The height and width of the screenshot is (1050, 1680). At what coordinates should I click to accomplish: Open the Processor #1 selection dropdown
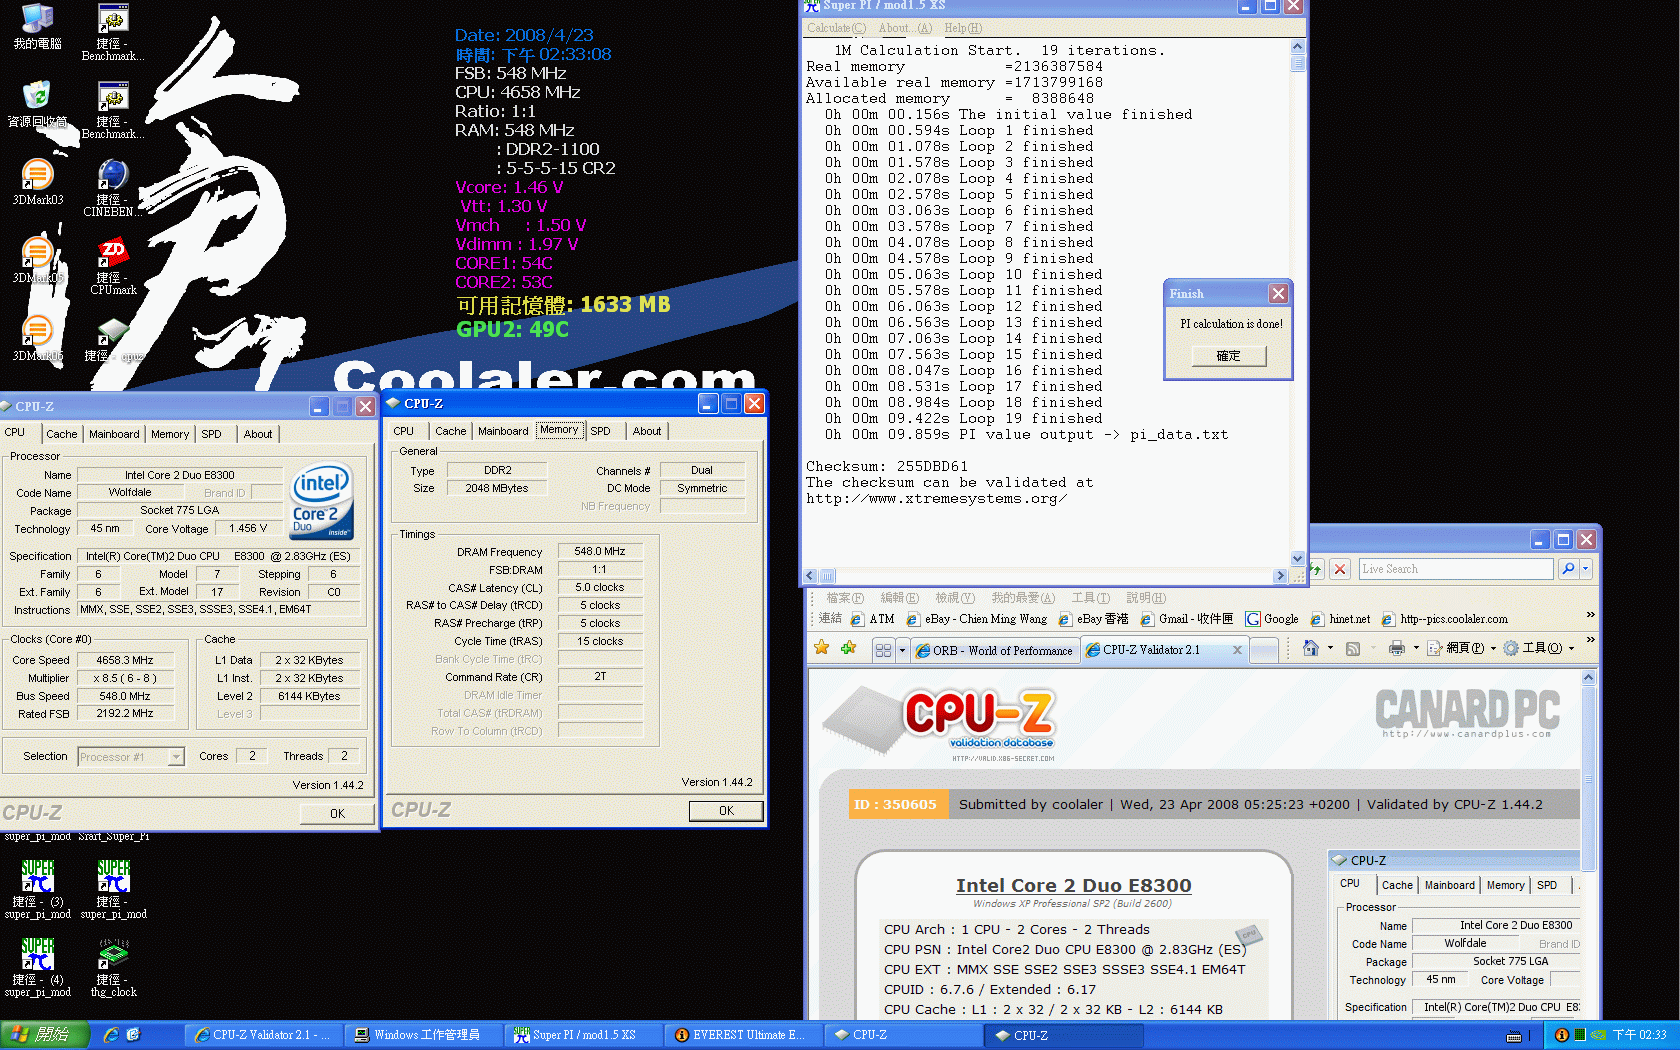176,757
